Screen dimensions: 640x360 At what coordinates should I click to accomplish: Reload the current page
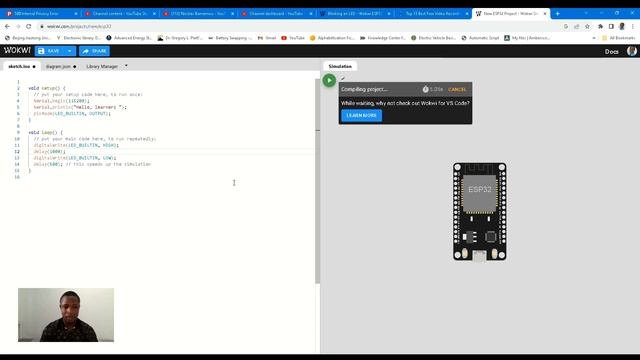[29, 26]
